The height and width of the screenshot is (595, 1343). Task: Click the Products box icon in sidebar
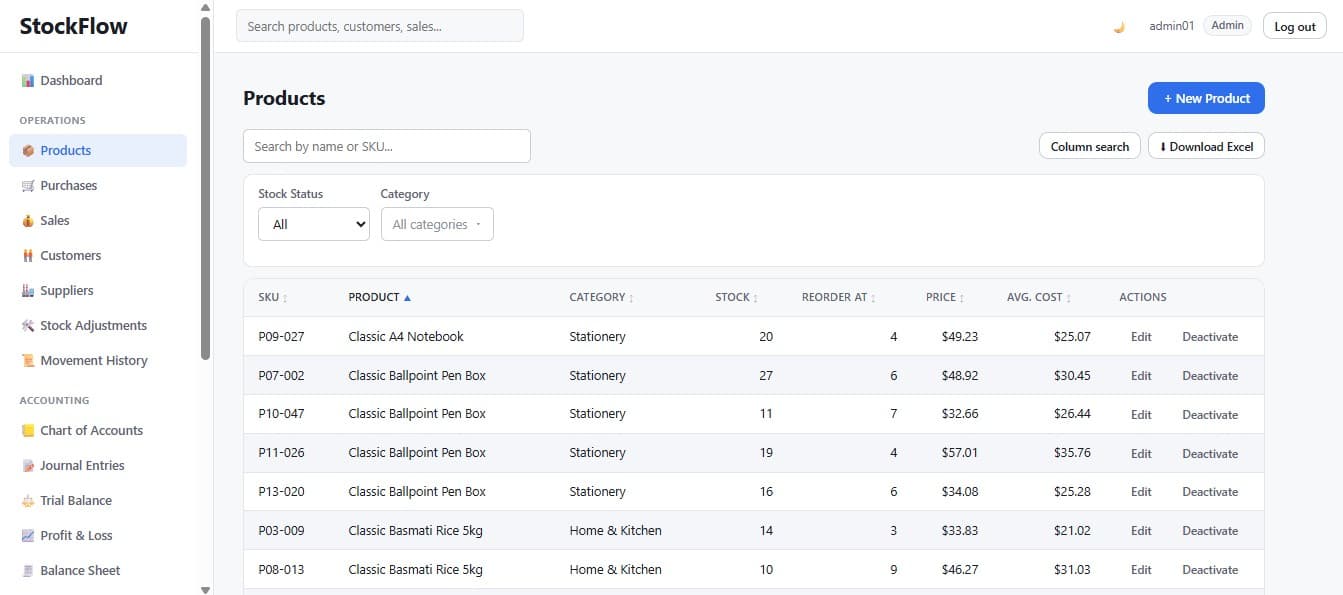point(28,150)
